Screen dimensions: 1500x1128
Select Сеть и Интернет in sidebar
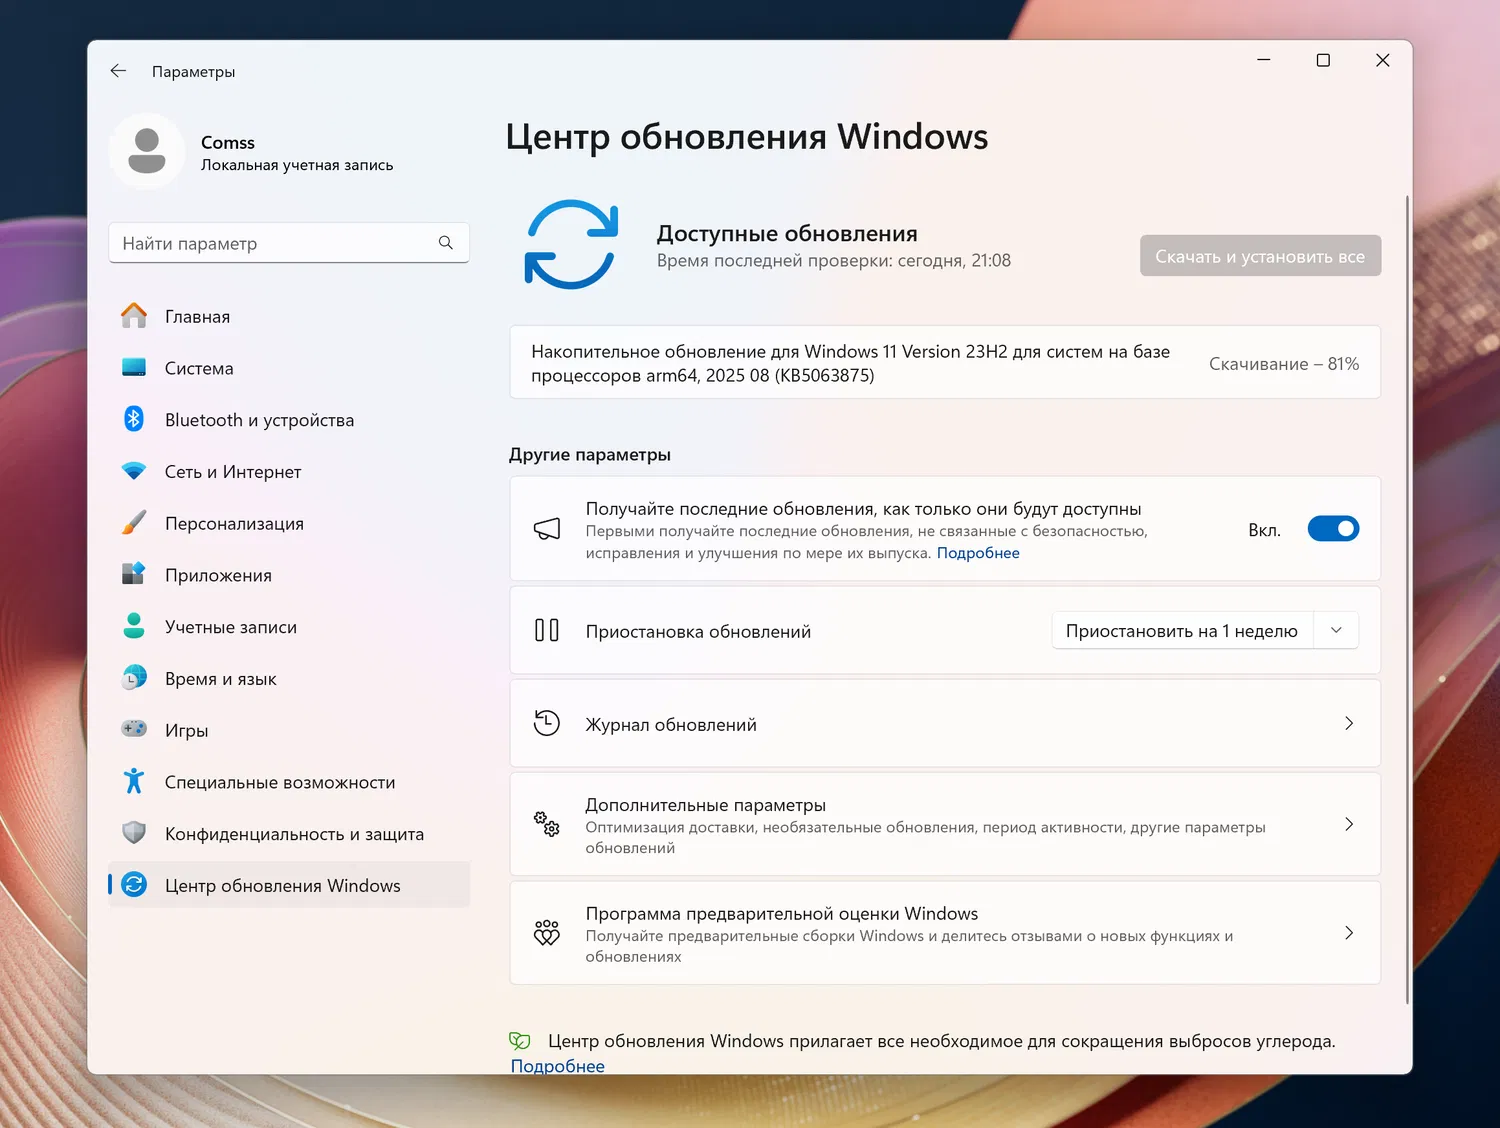[289, 472]
